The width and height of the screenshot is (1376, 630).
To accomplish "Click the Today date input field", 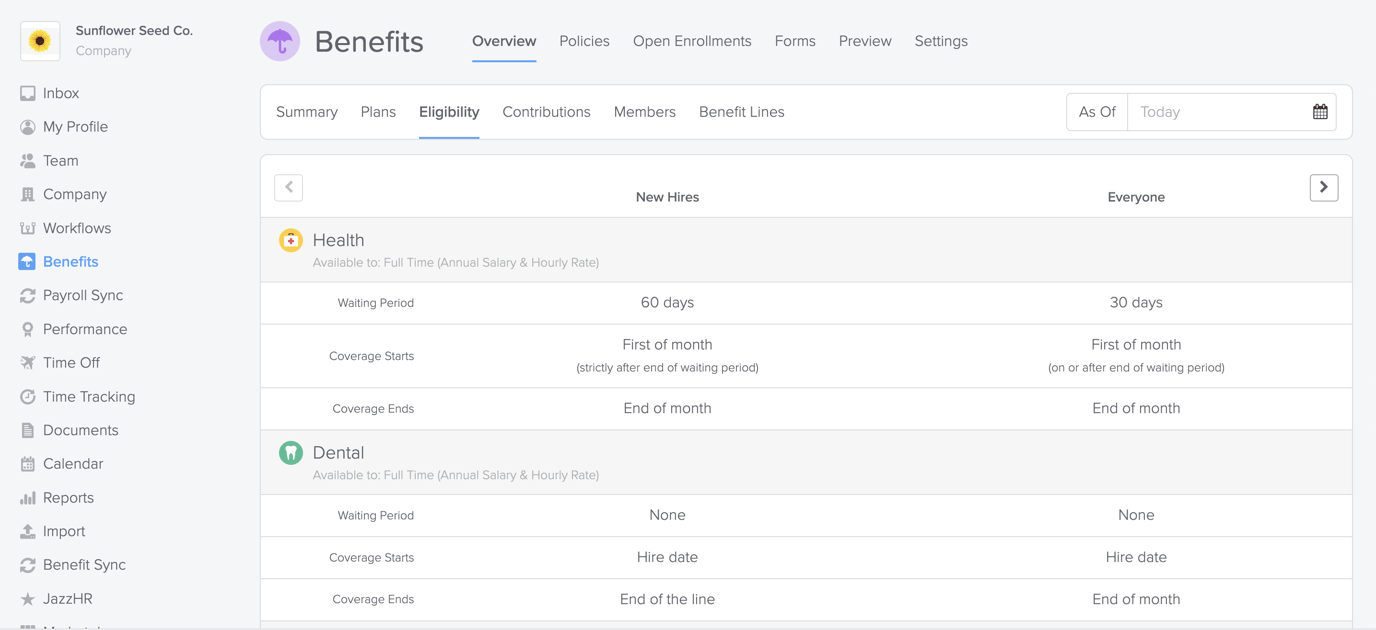I will click(1210, 111).
